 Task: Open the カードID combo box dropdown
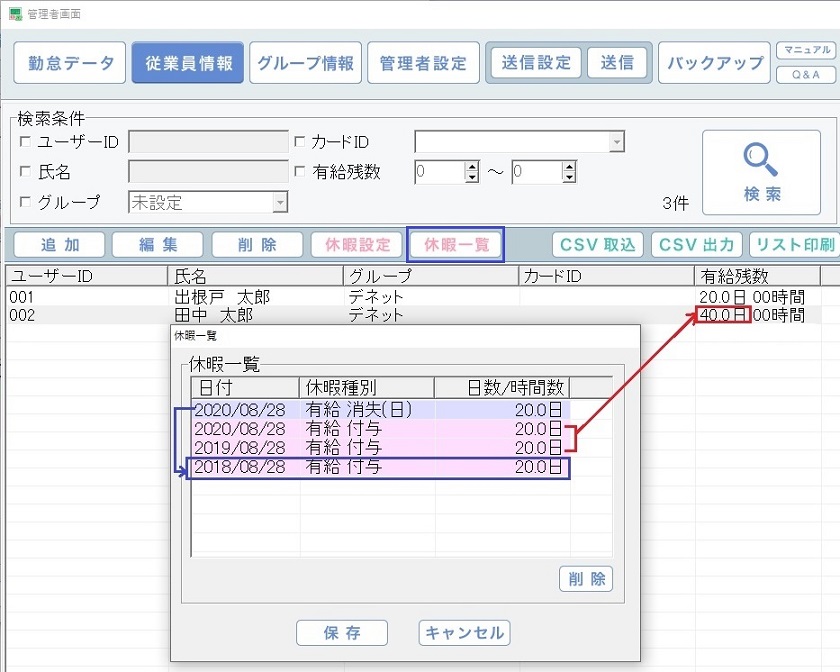pos(617,142)
